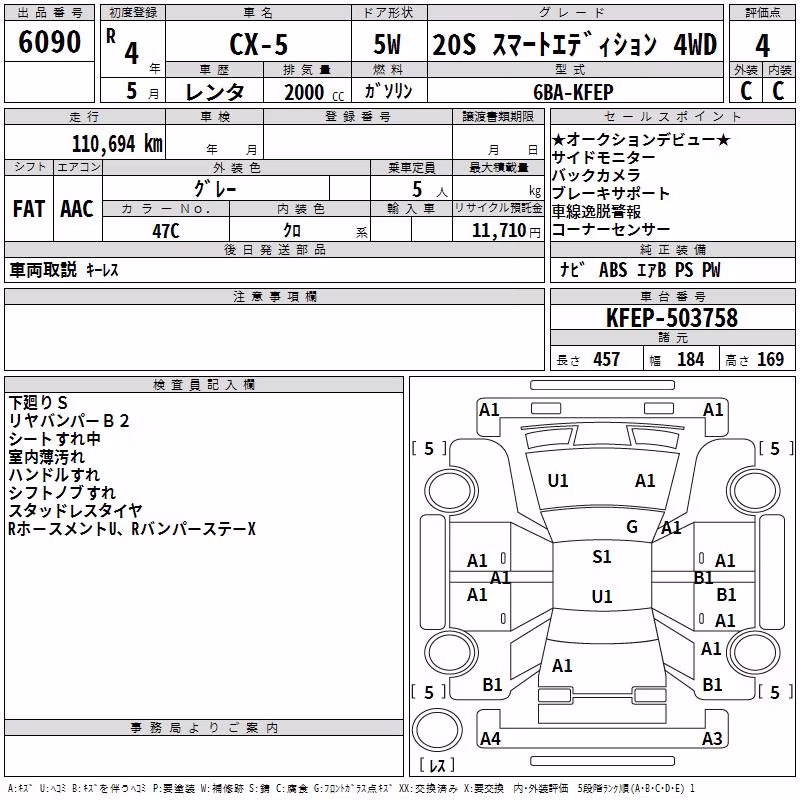Click the model code 6BA-KFEP
The height and width of the screenshot is (800, 800).
pos(573,92)
